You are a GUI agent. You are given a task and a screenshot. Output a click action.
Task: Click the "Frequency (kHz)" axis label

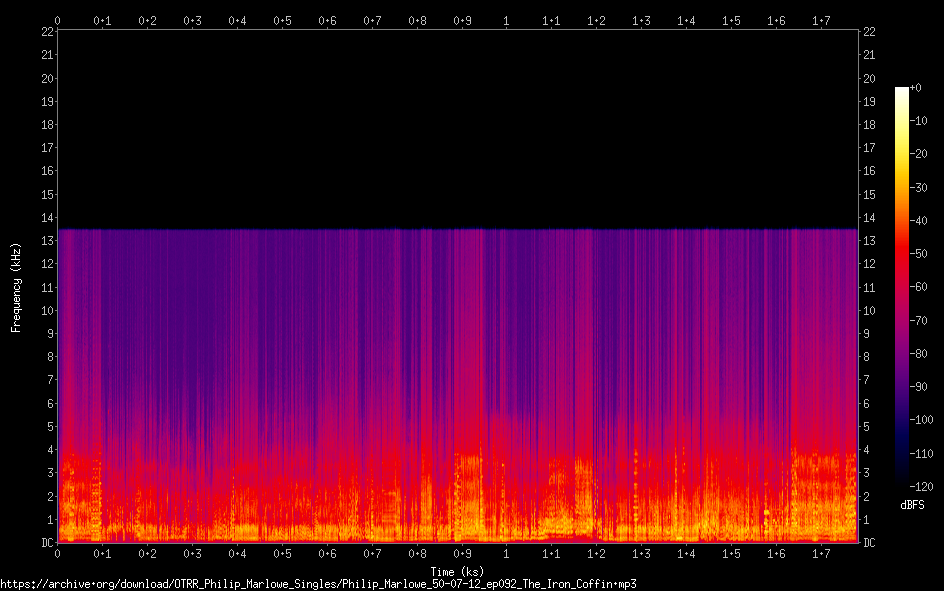(x=16, y=287)
